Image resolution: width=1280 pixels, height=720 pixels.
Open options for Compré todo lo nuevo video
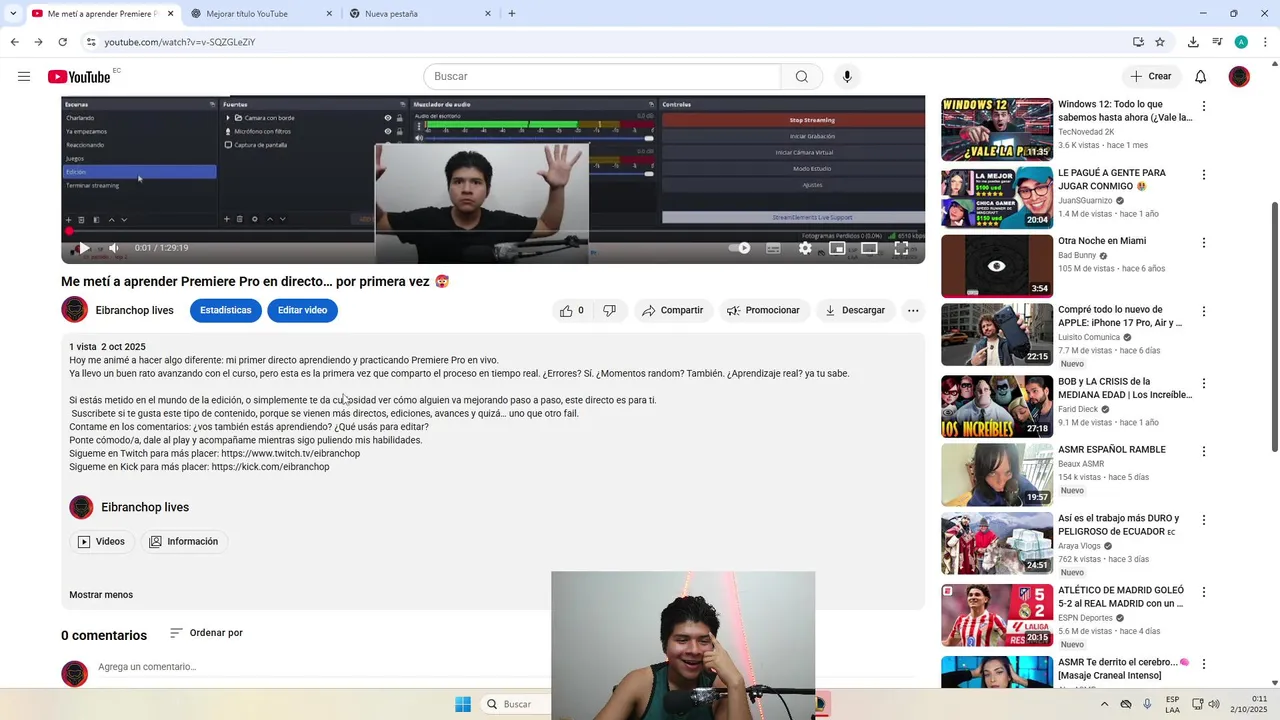click(x=1204, y=312)
